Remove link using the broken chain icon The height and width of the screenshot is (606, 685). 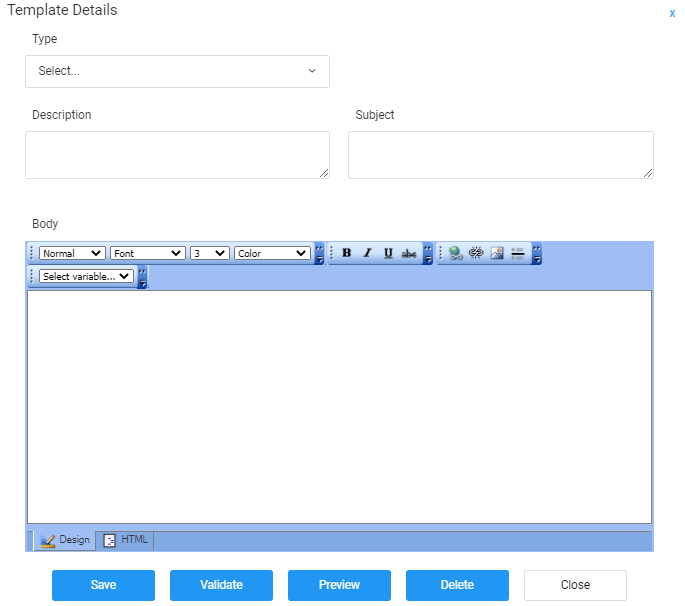pos(476,254)
